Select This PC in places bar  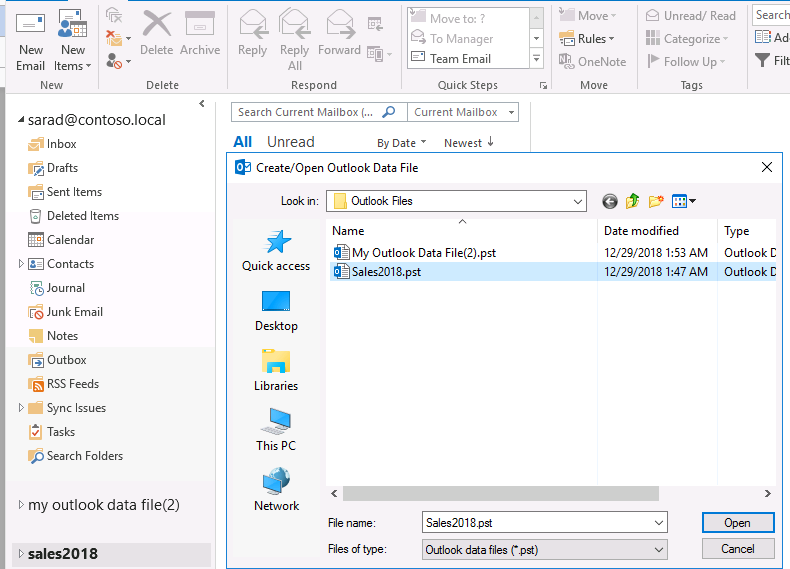coord(276,430)
